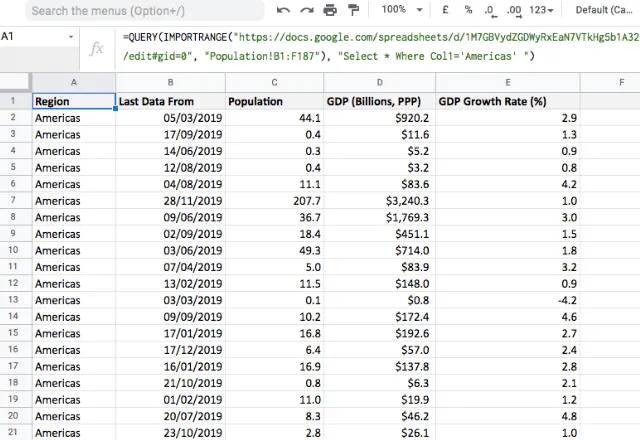
Task: Print the spreadsheet using the printer icon
Action: pos(330,11)
